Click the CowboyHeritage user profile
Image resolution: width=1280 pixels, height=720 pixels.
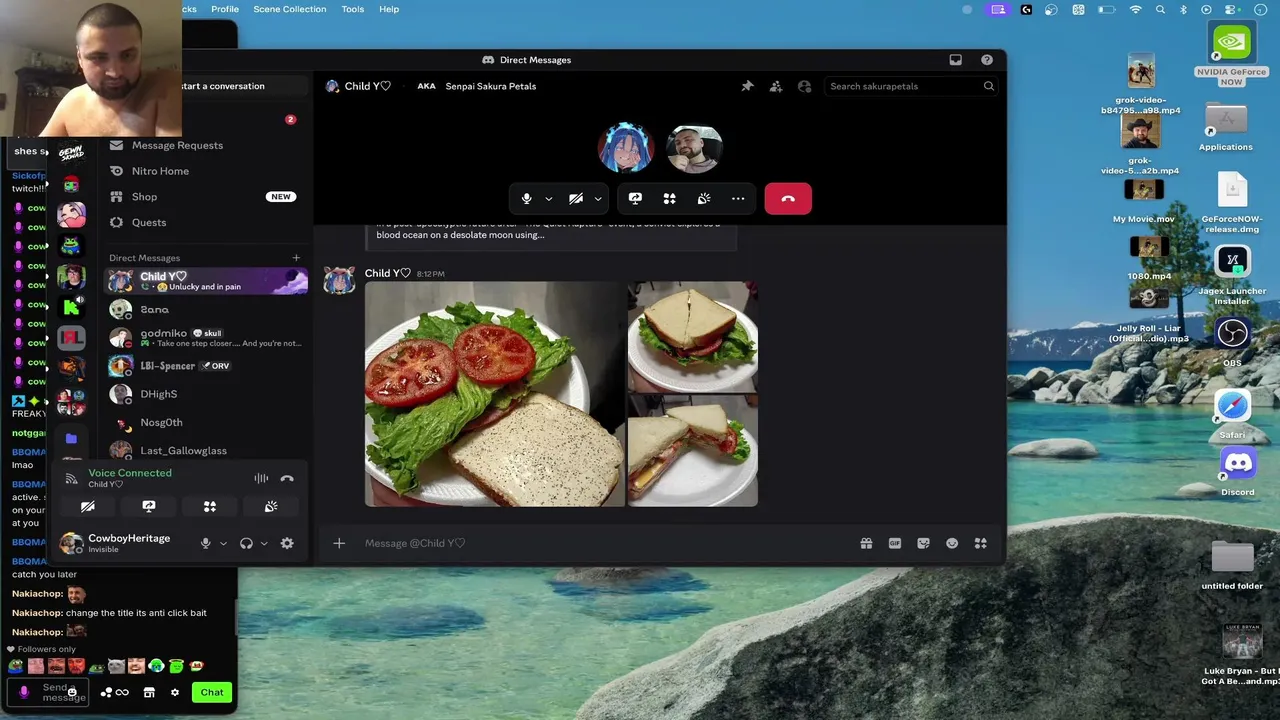click(118, 543)
